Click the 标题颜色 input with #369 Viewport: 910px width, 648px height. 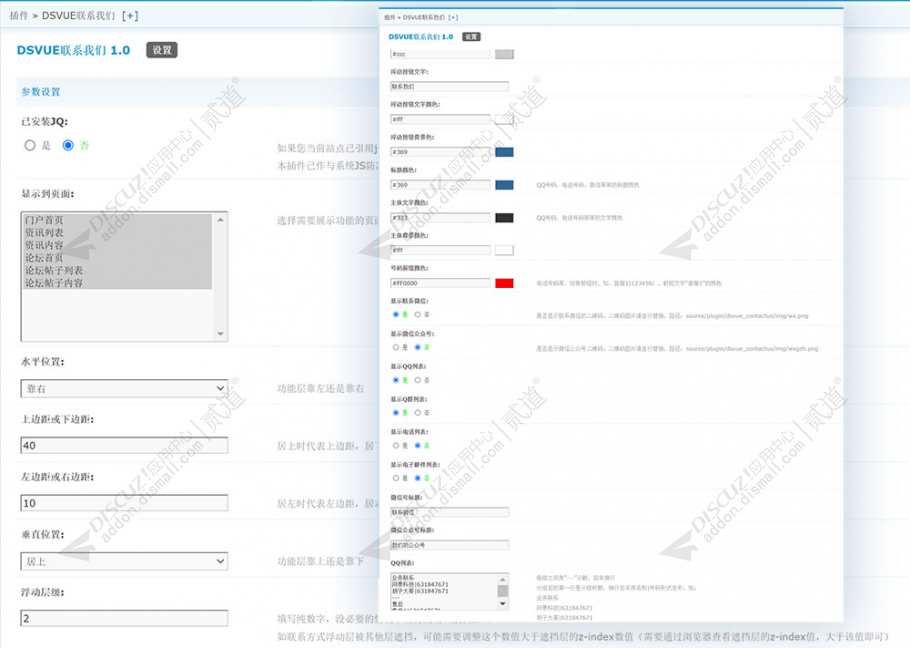440,184
